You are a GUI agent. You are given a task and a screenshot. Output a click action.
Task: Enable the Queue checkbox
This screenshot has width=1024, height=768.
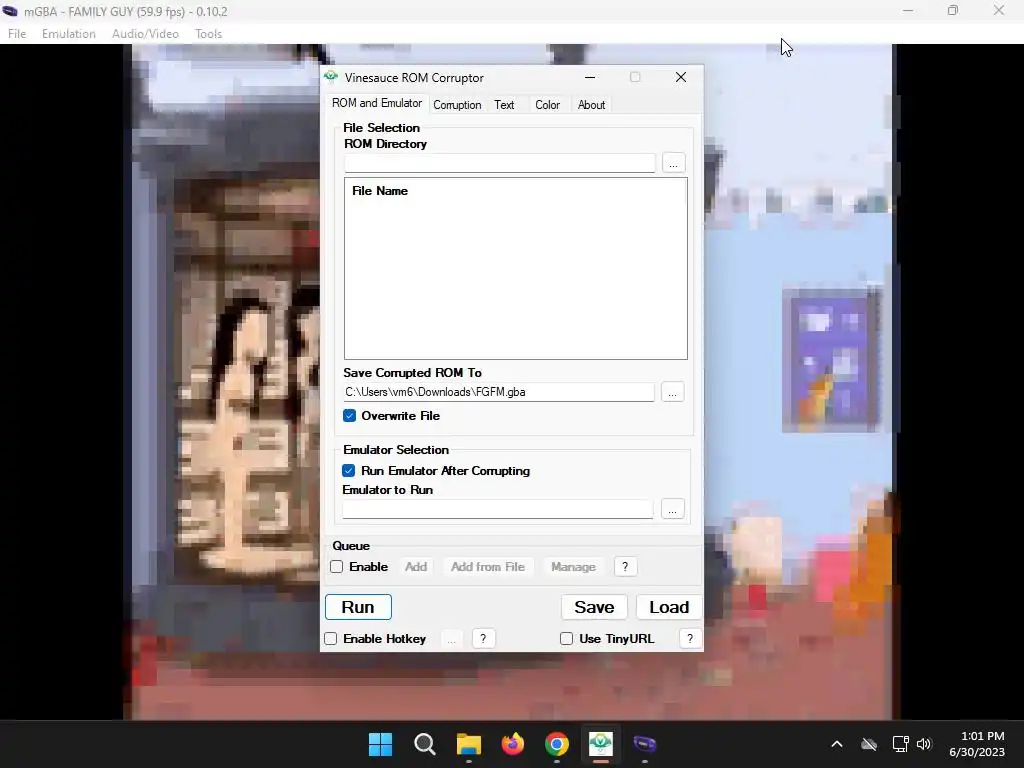point(336,567)
